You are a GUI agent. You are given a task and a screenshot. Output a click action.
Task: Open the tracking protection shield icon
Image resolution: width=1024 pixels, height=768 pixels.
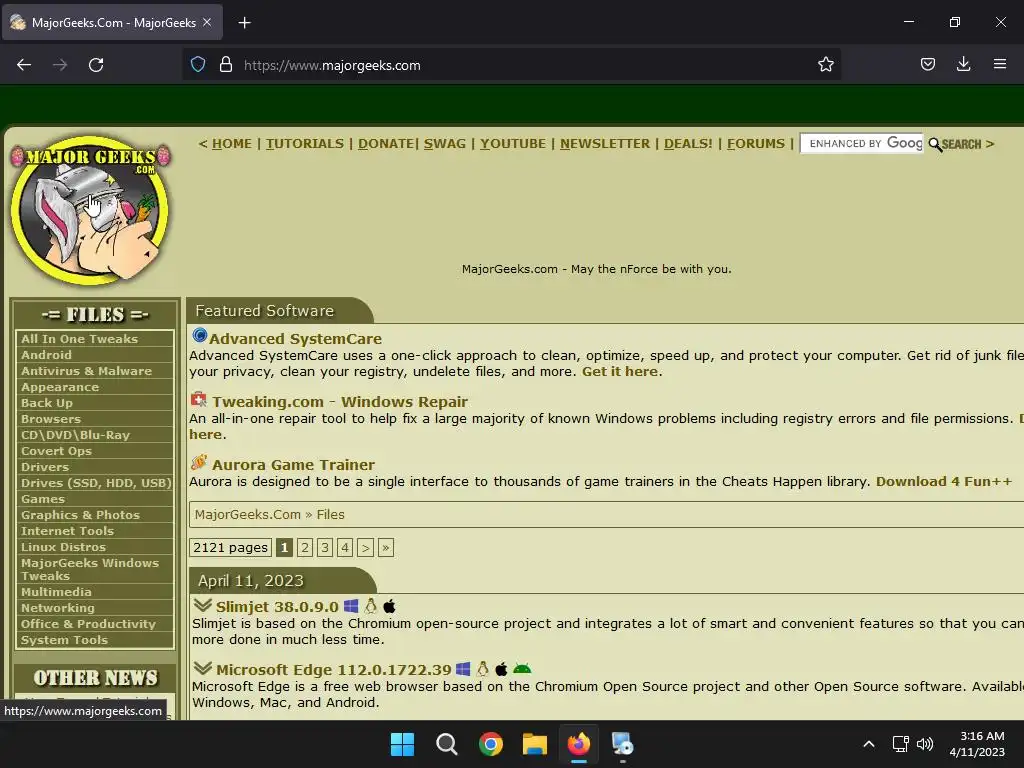198,65
